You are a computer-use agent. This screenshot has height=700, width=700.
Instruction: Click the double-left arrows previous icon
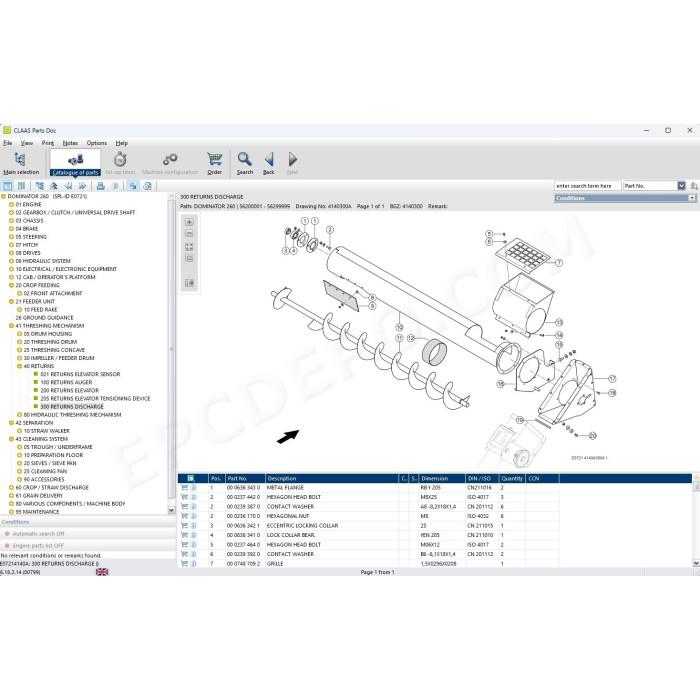pyautogui.click(x=68, y=186)
